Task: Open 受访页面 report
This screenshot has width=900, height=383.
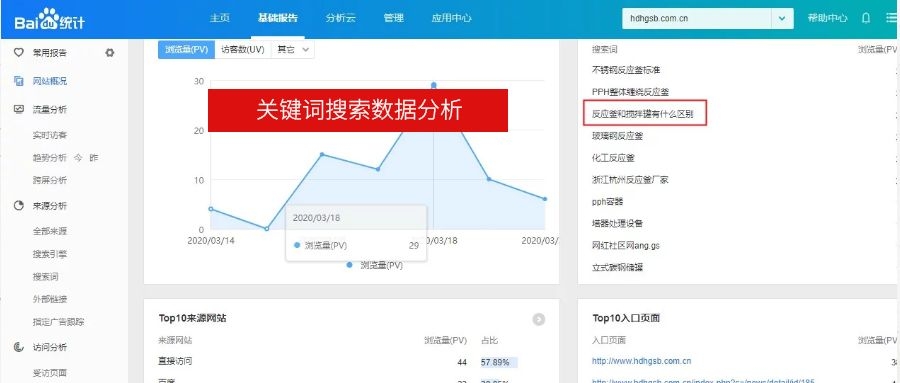Action: point(49,373)
